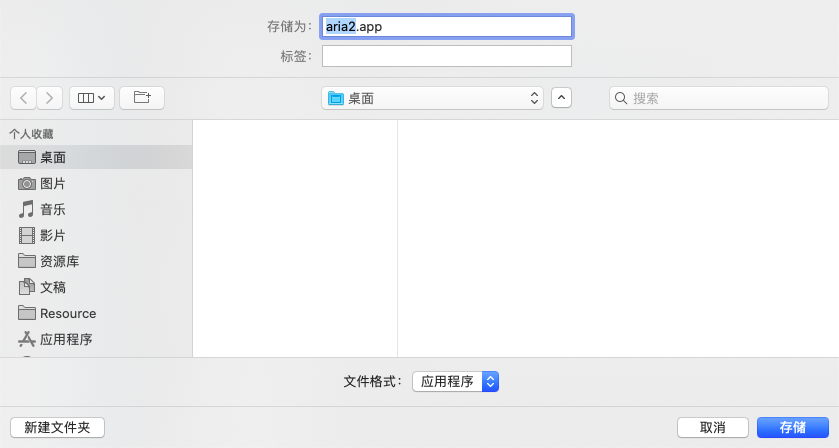Click the 搜索 search field

719,98
